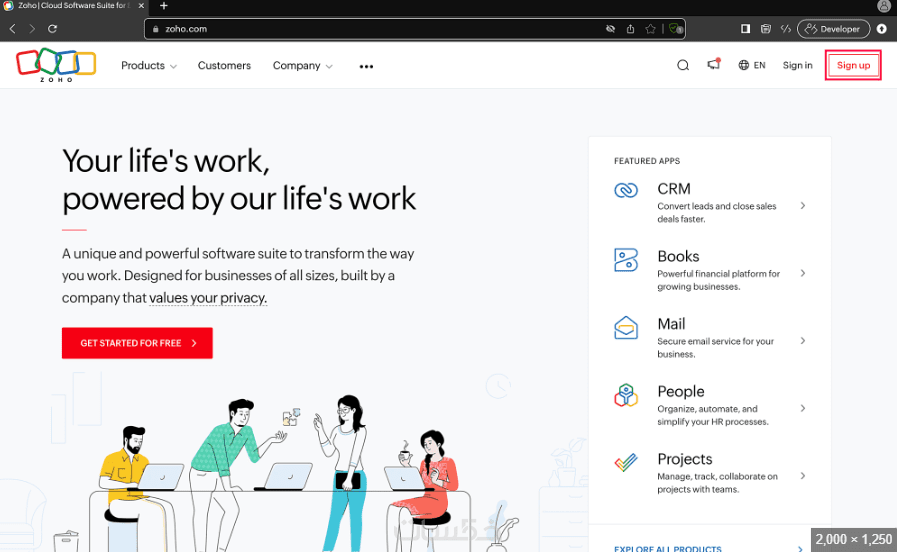Click Get Started For Free button
Image resolution: width=897 pixels, height=552 pixels.
(137, 343)
